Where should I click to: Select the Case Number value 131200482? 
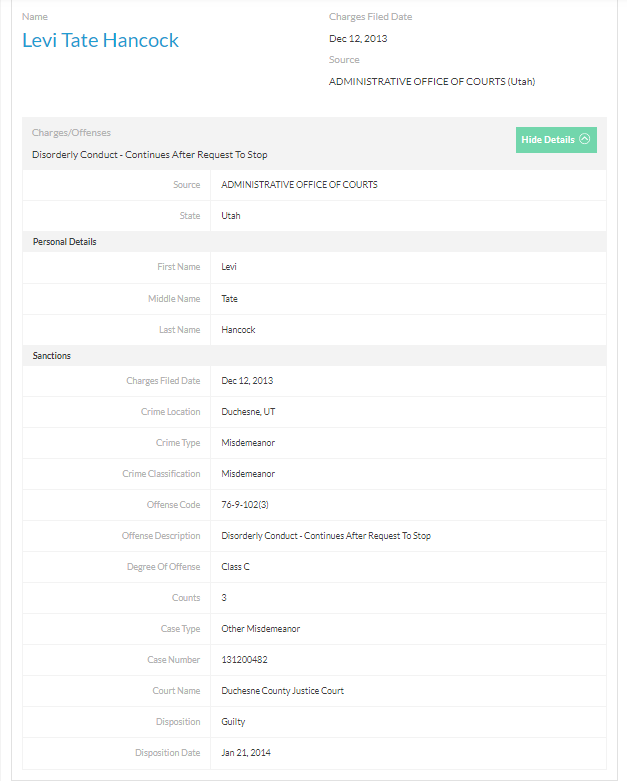click(244, 660)
